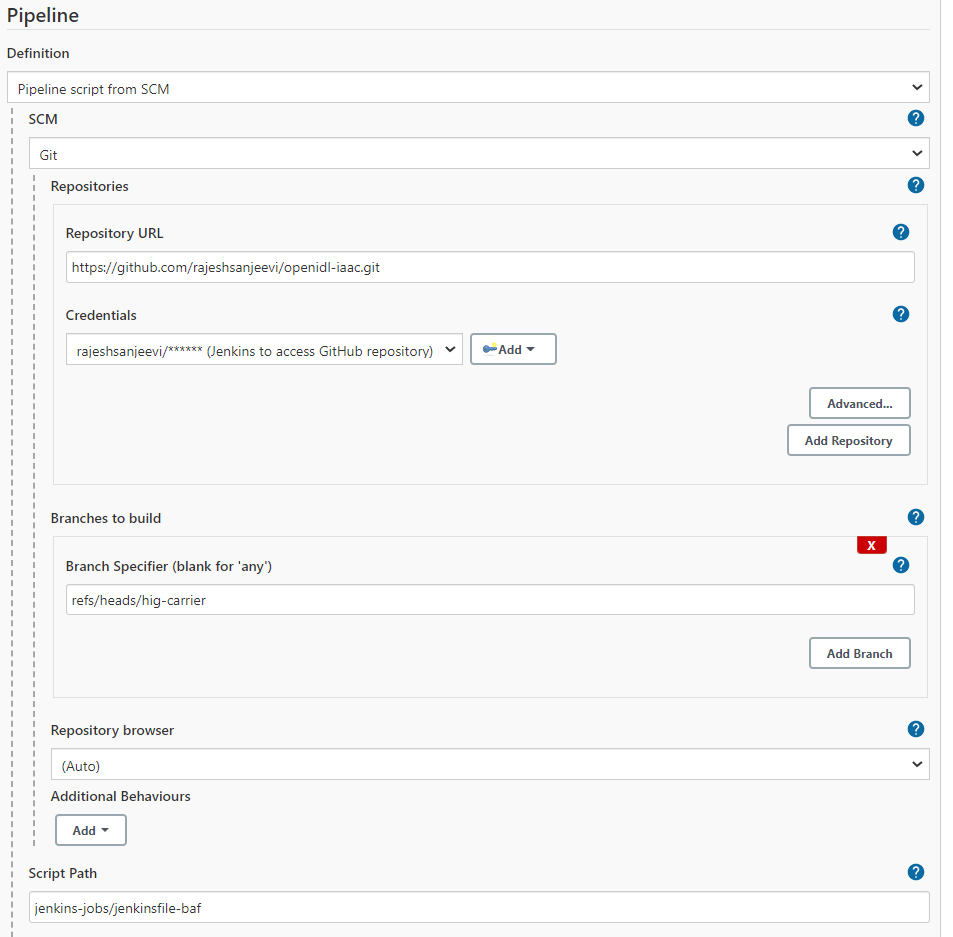The width and height of the screenshot is (953, 937).
Task: Select the Script Path label
Action: coord(63,873)
